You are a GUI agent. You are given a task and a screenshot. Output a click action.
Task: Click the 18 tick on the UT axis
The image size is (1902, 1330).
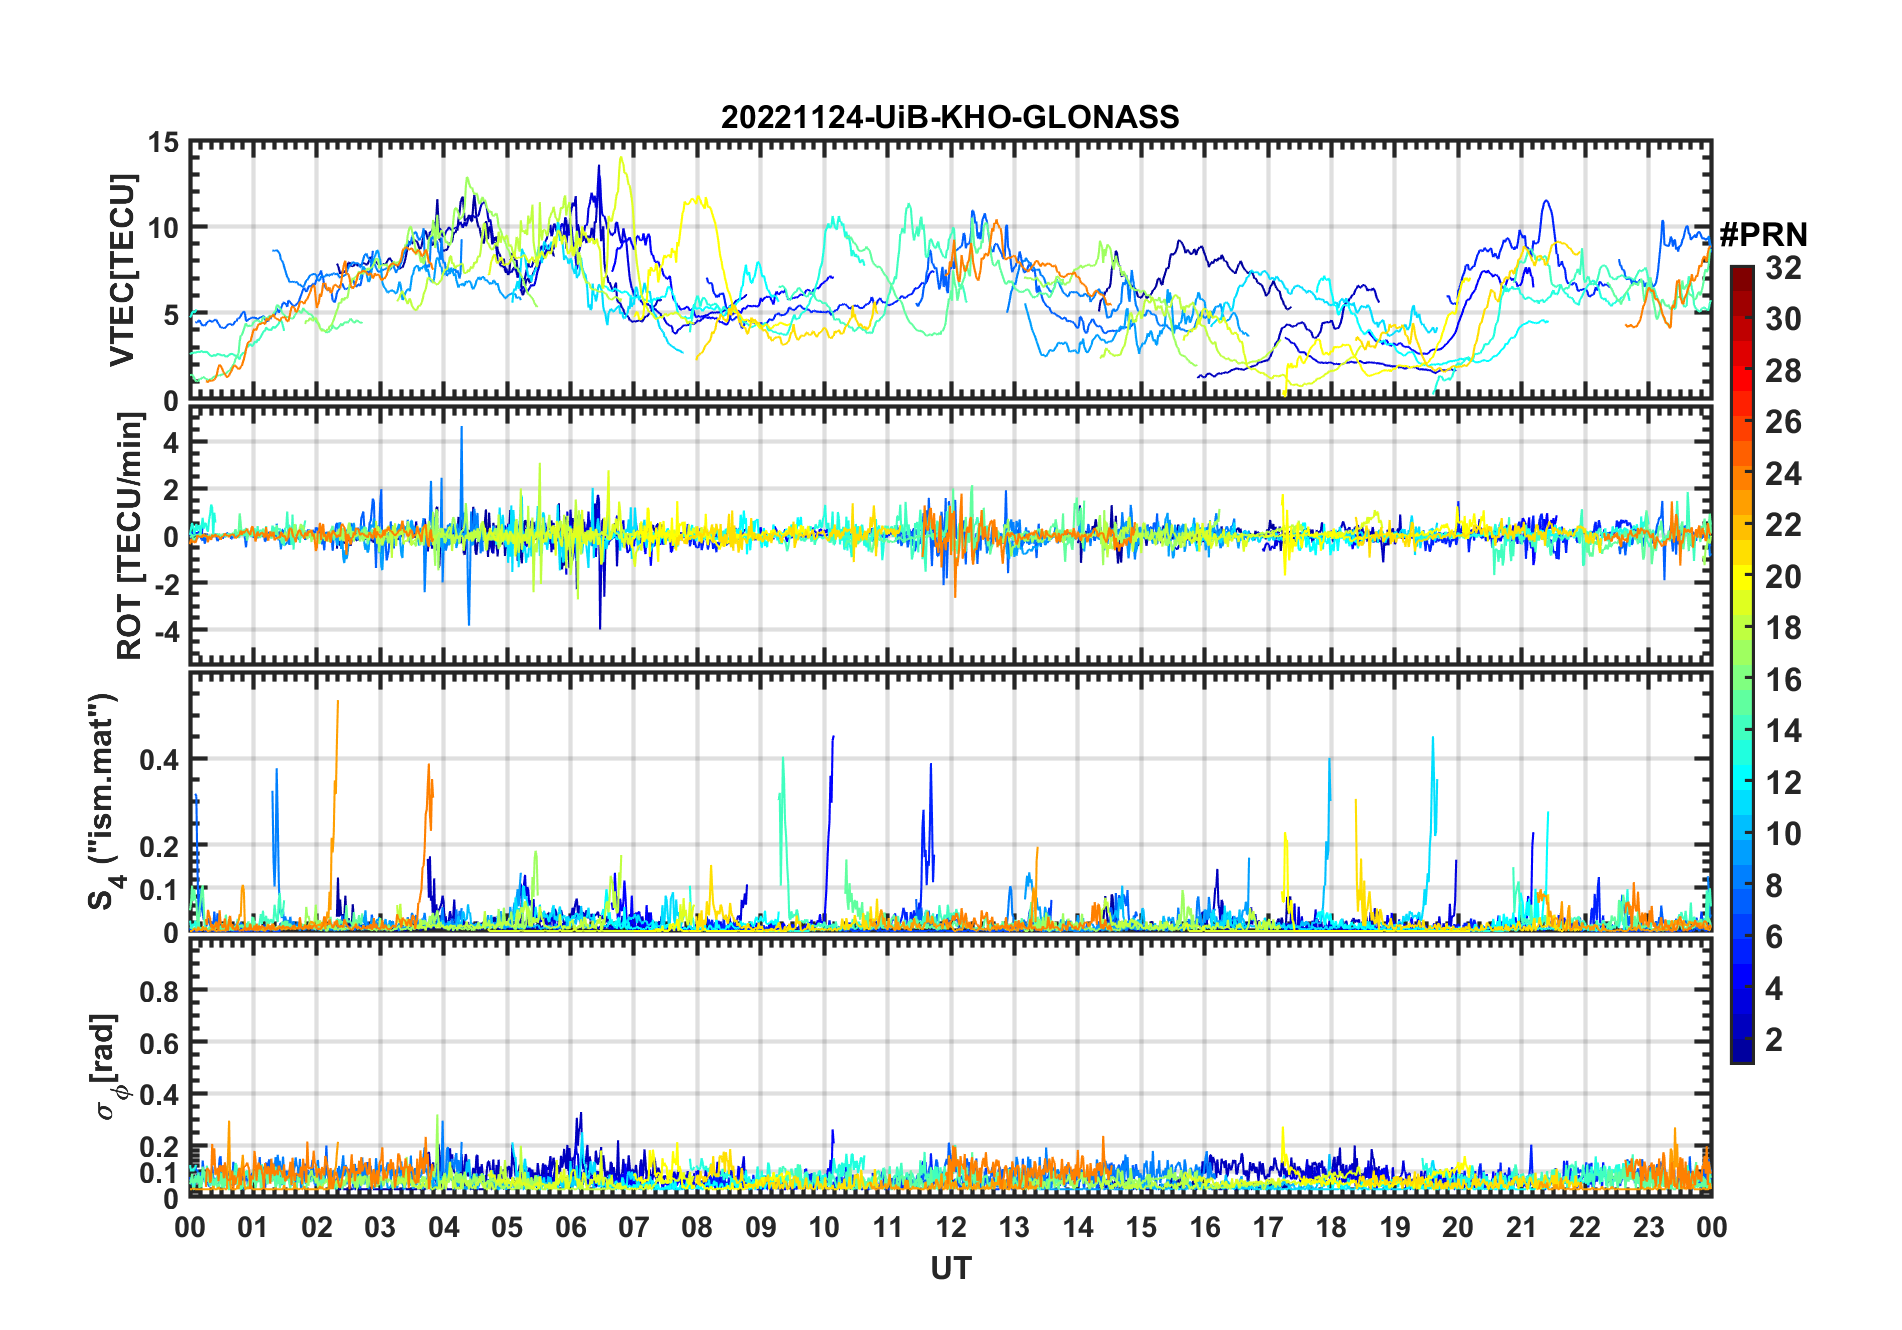tap(1331, 1227)
